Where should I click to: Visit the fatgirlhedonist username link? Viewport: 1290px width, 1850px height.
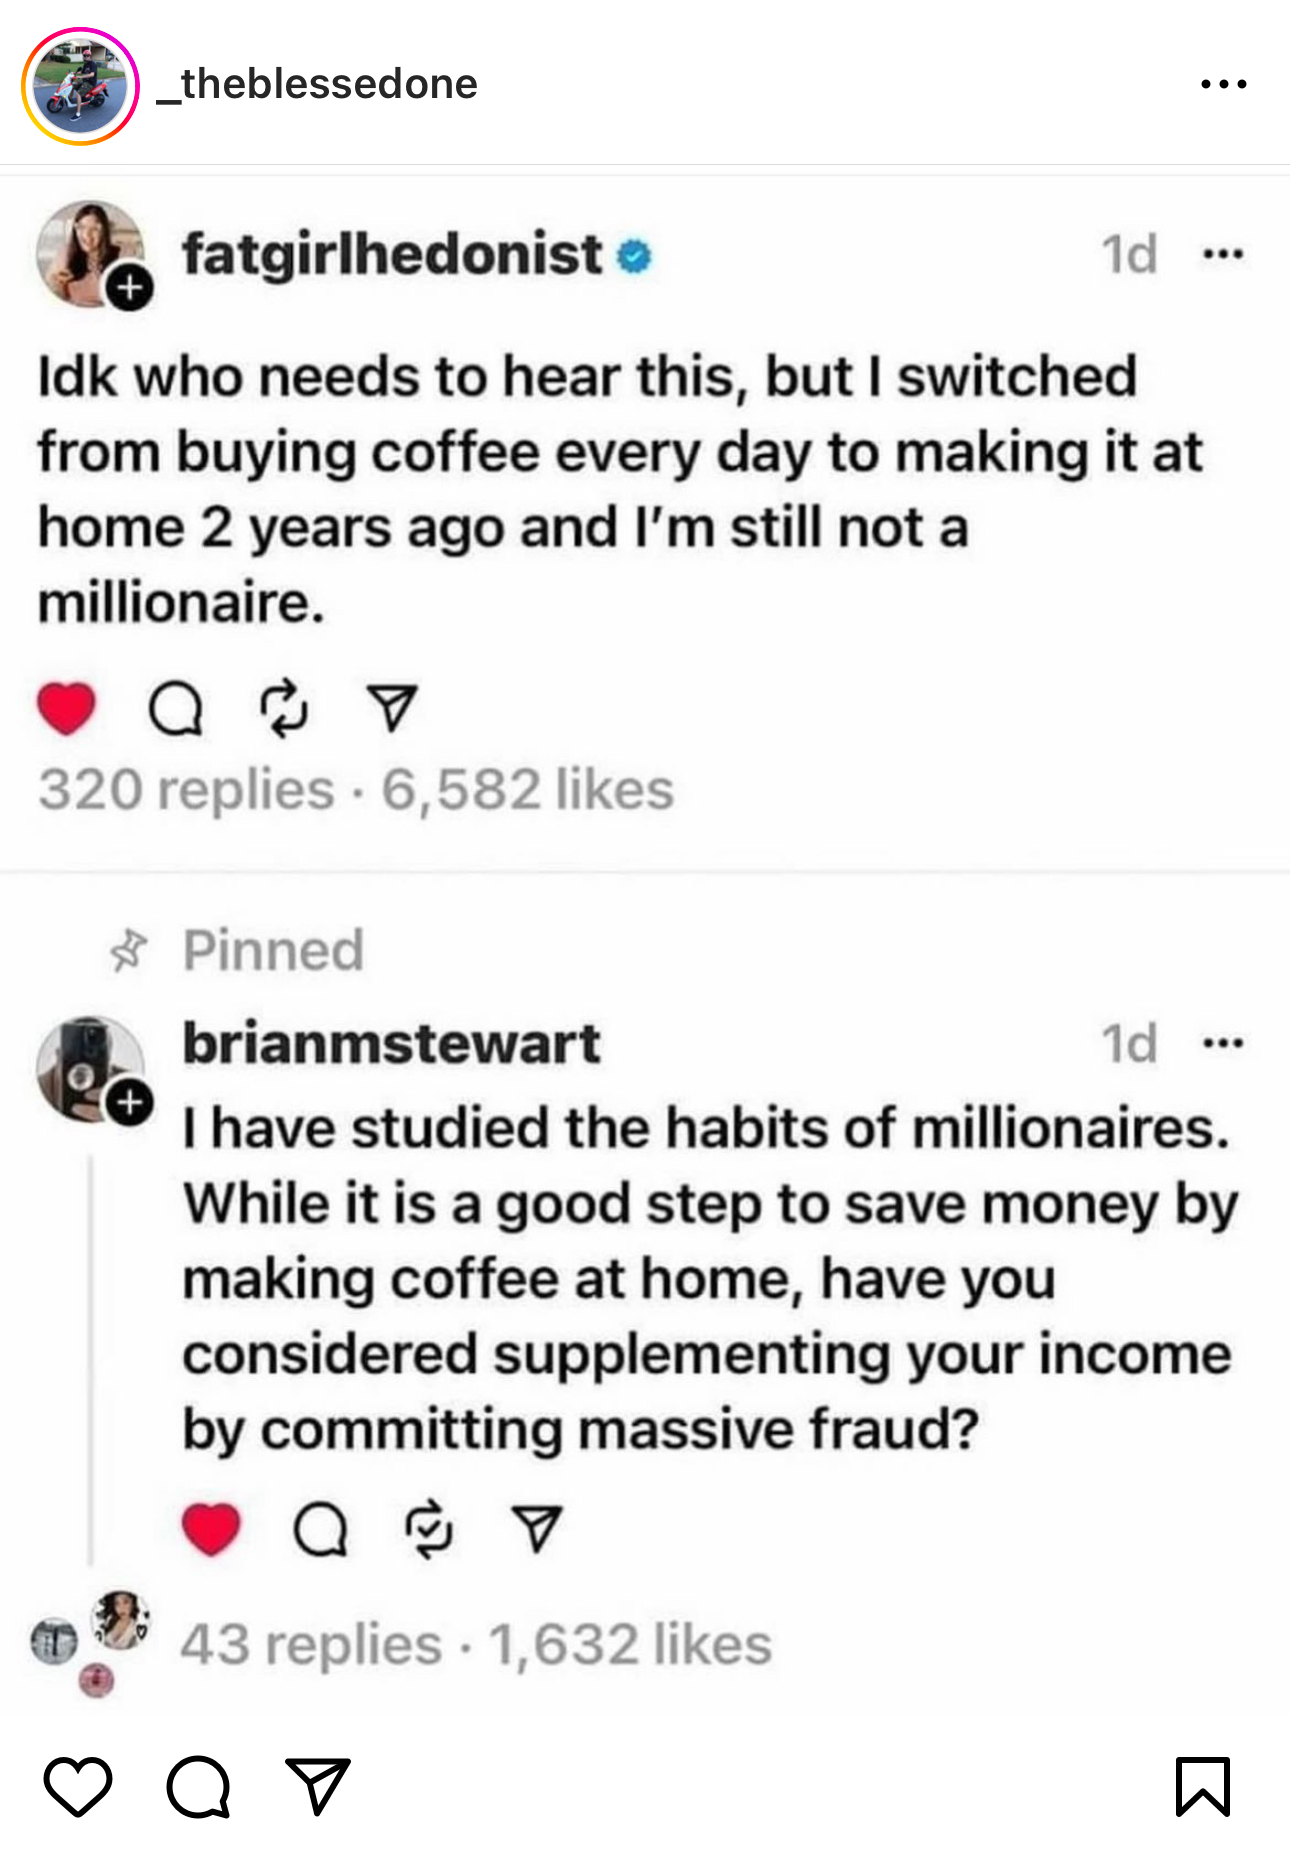pos(392,254)
